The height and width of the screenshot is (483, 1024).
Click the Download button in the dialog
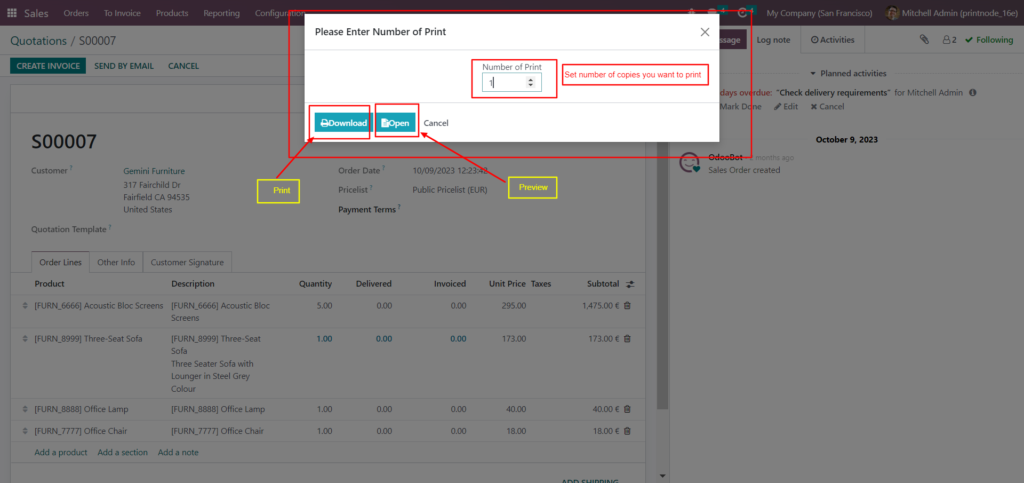pos(344,123)
